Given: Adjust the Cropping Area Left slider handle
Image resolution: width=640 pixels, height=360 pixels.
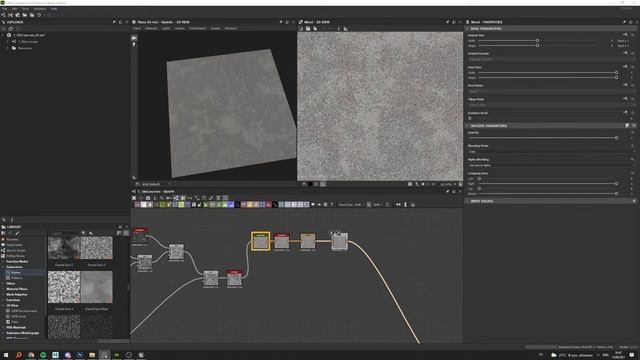Looking at the screenshot, I should pyautogui.click(x=479, y=179).
